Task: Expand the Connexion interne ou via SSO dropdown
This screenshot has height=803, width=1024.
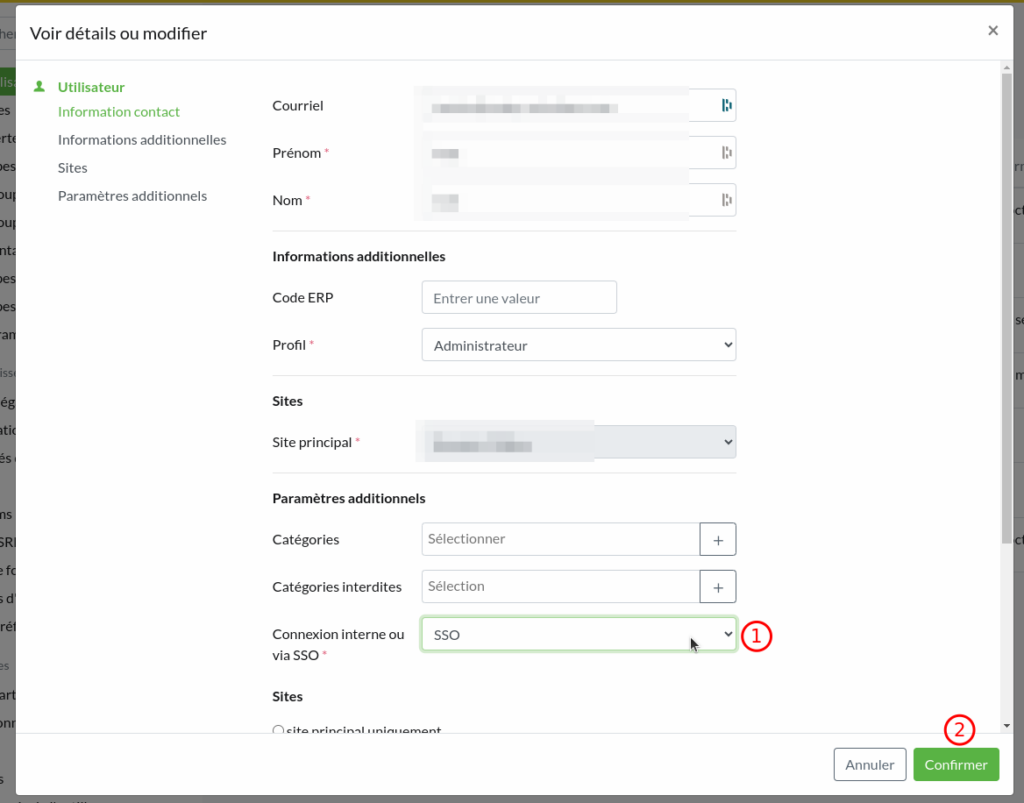Action: tap(579, 634)
